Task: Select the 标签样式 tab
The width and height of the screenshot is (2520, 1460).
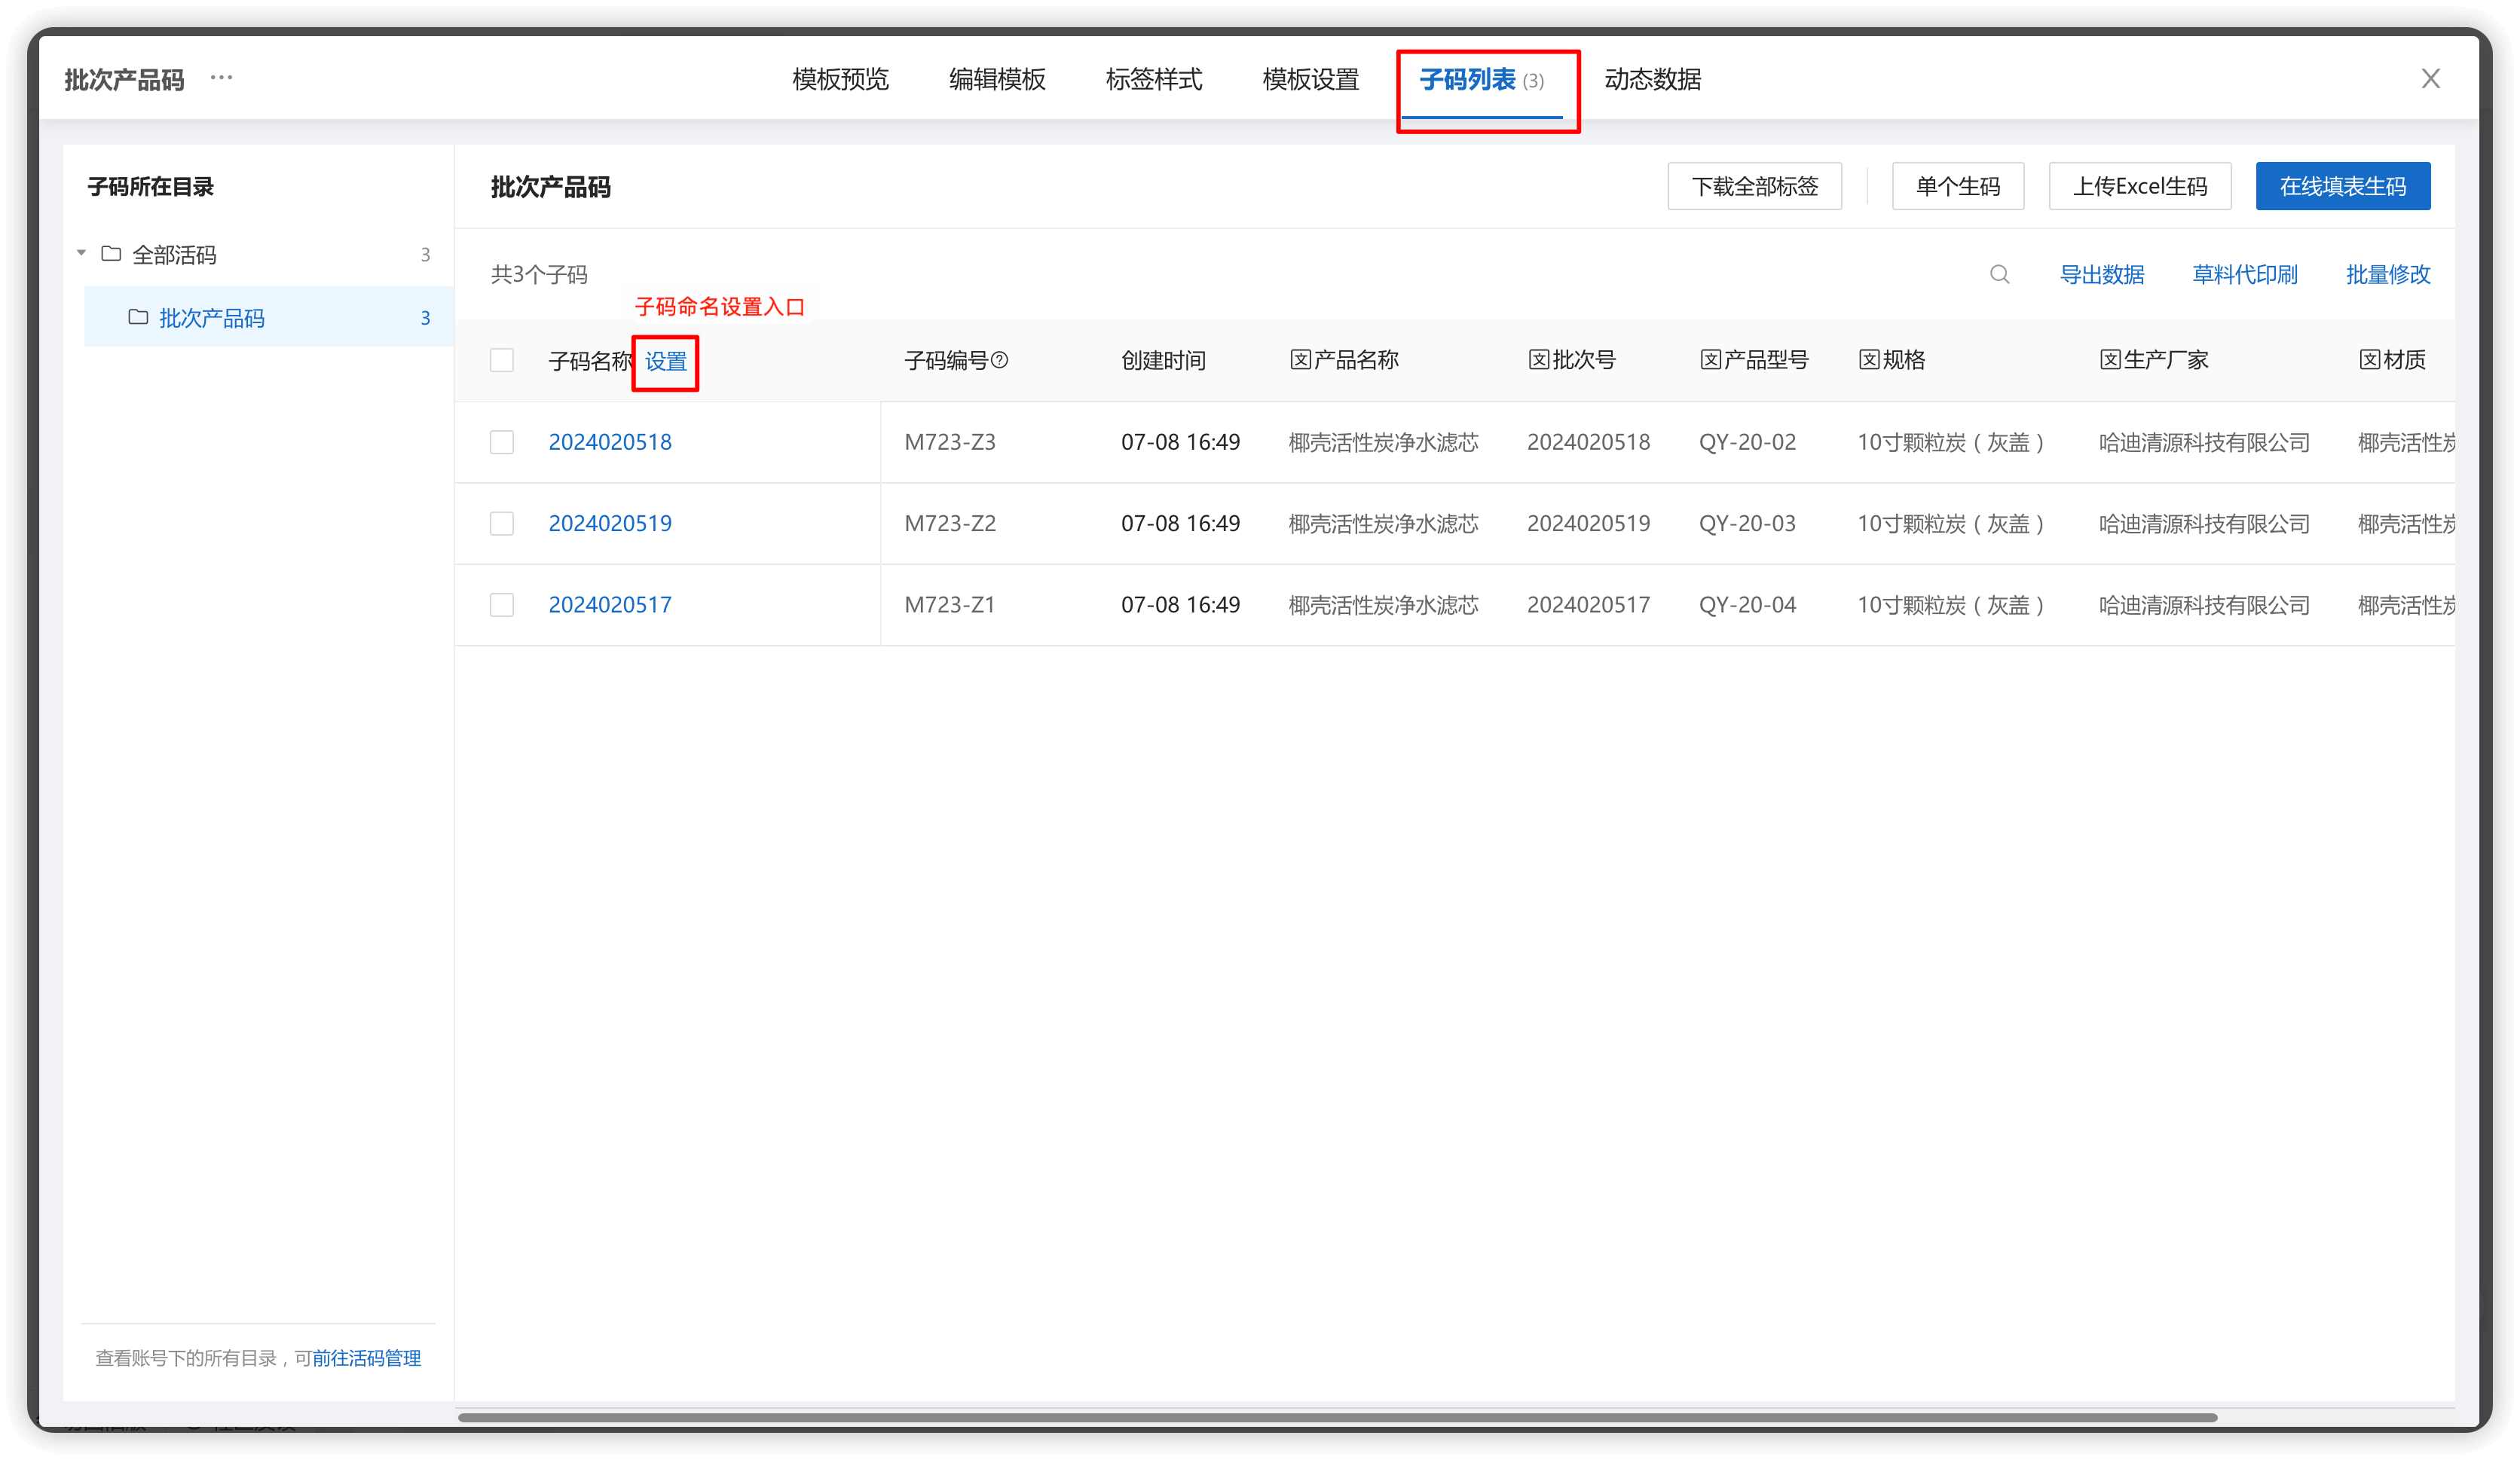Action: click(1155, 80)
